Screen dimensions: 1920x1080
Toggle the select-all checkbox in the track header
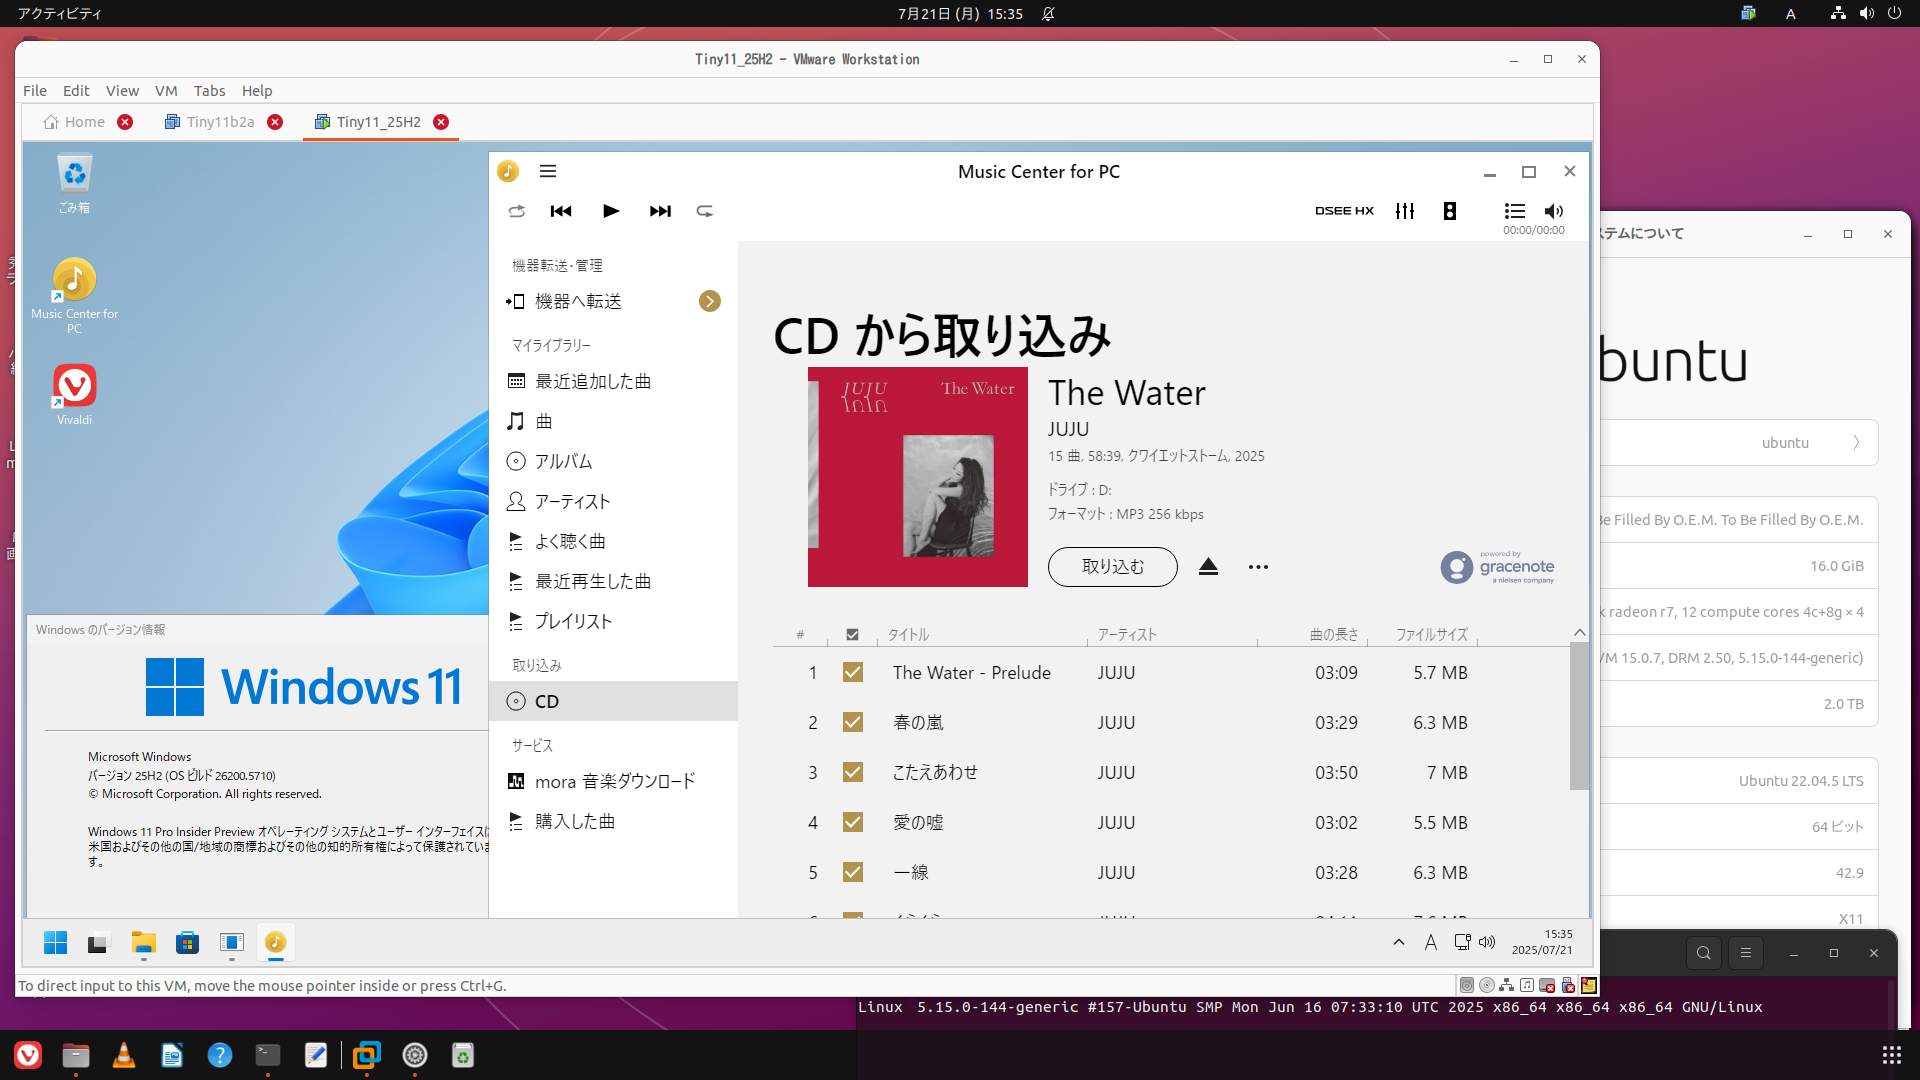(x=852, y=634)
